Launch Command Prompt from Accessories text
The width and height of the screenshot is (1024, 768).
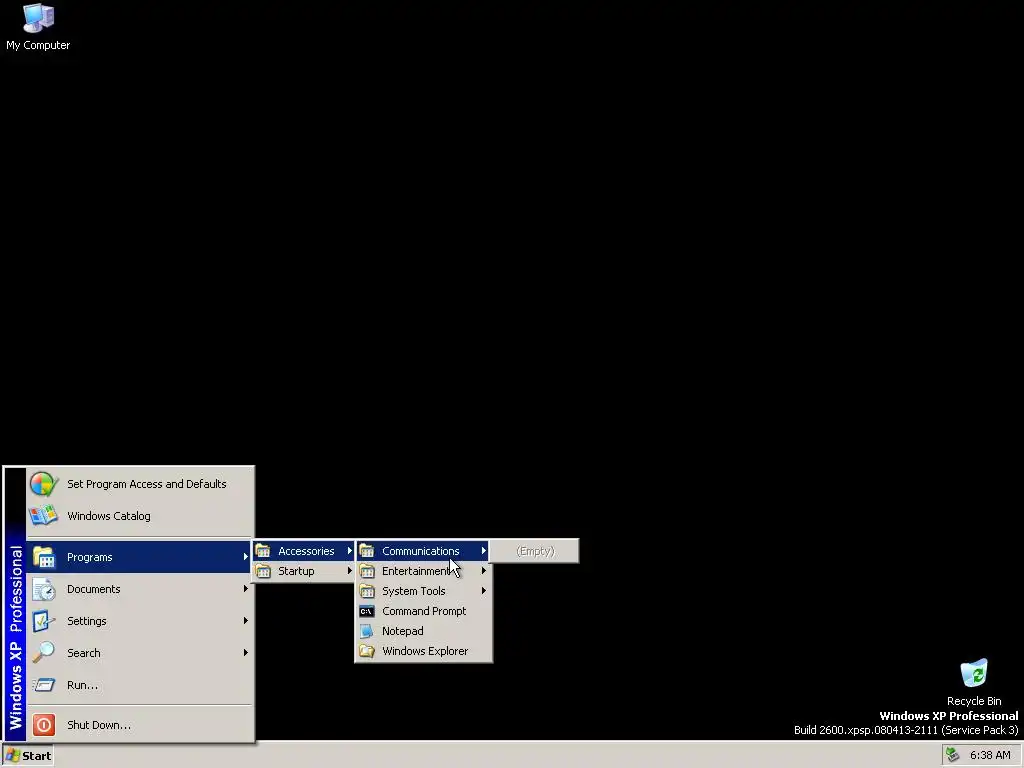(424, 611)
